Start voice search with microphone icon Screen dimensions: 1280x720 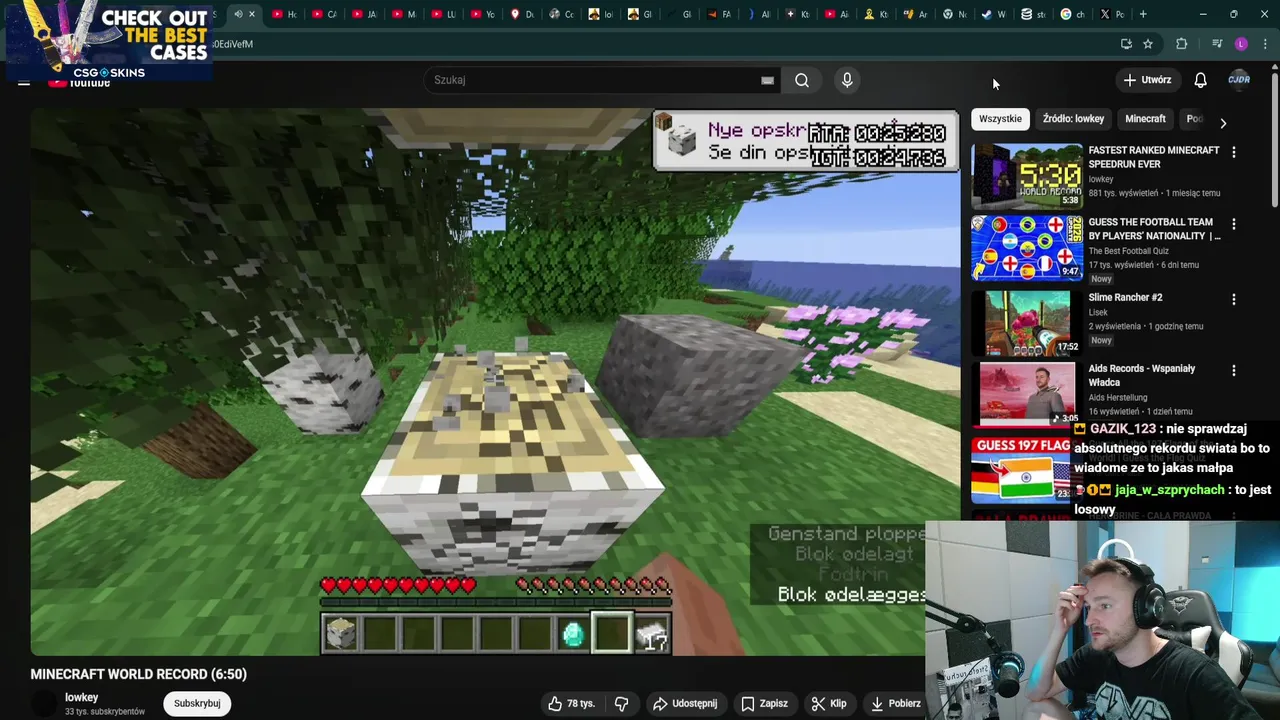tap(847, 80)
